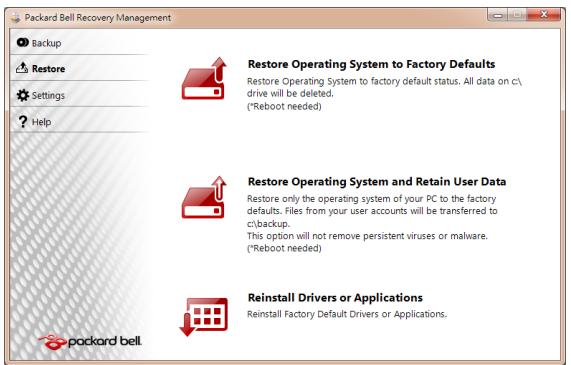Click the Settings gear icon
This screenshot has width=571, height=365.
point(23,95)
